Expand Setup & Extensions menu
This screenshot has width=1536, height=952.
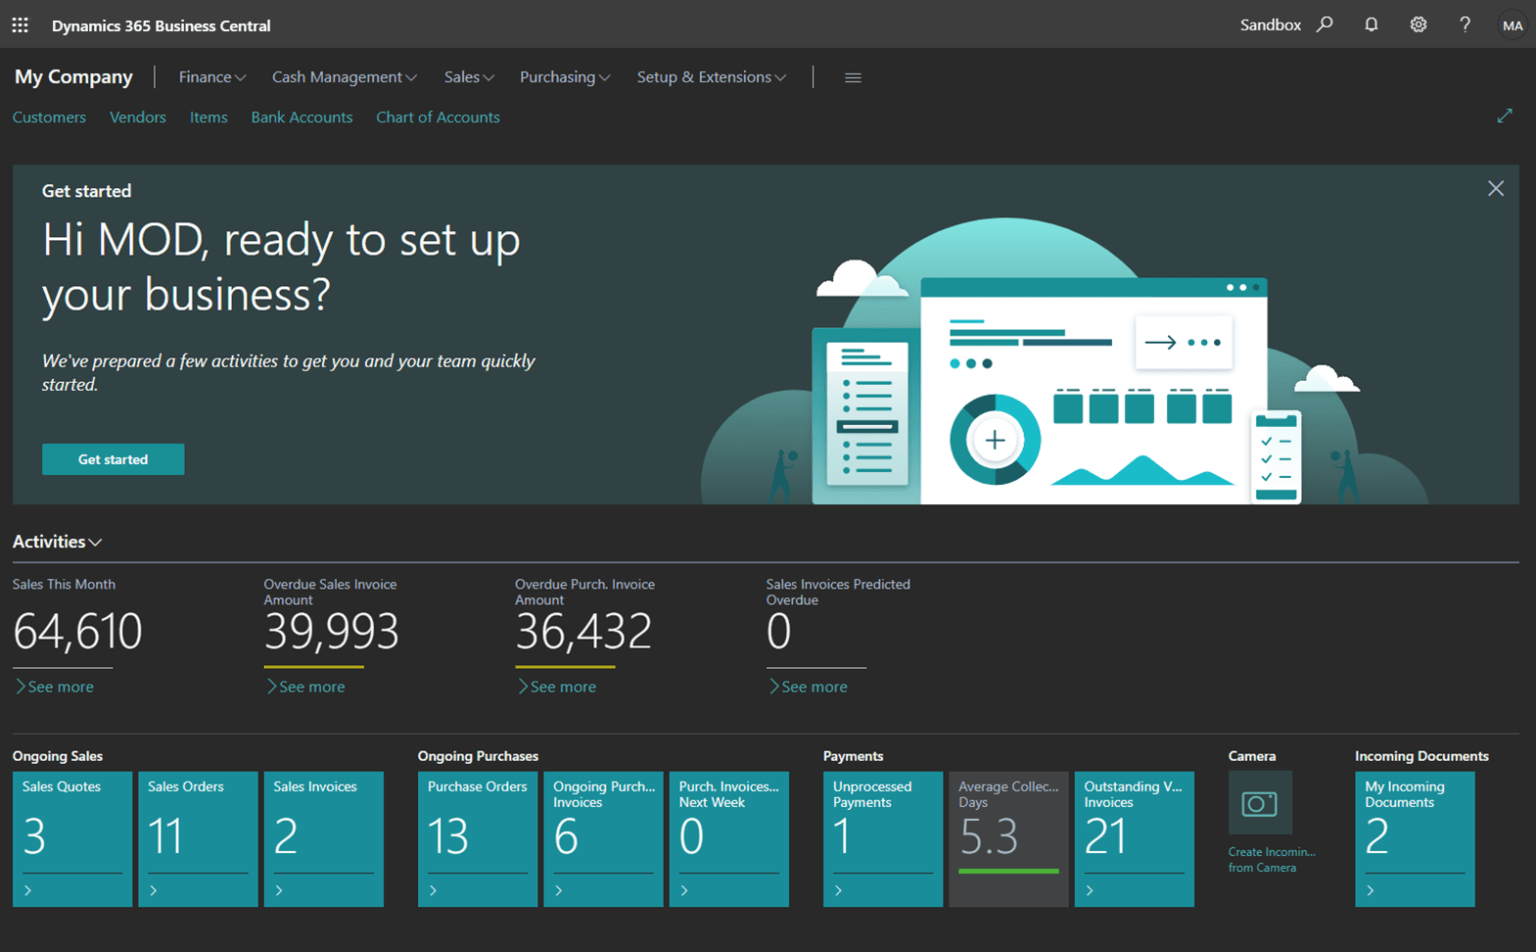(711, 77)
